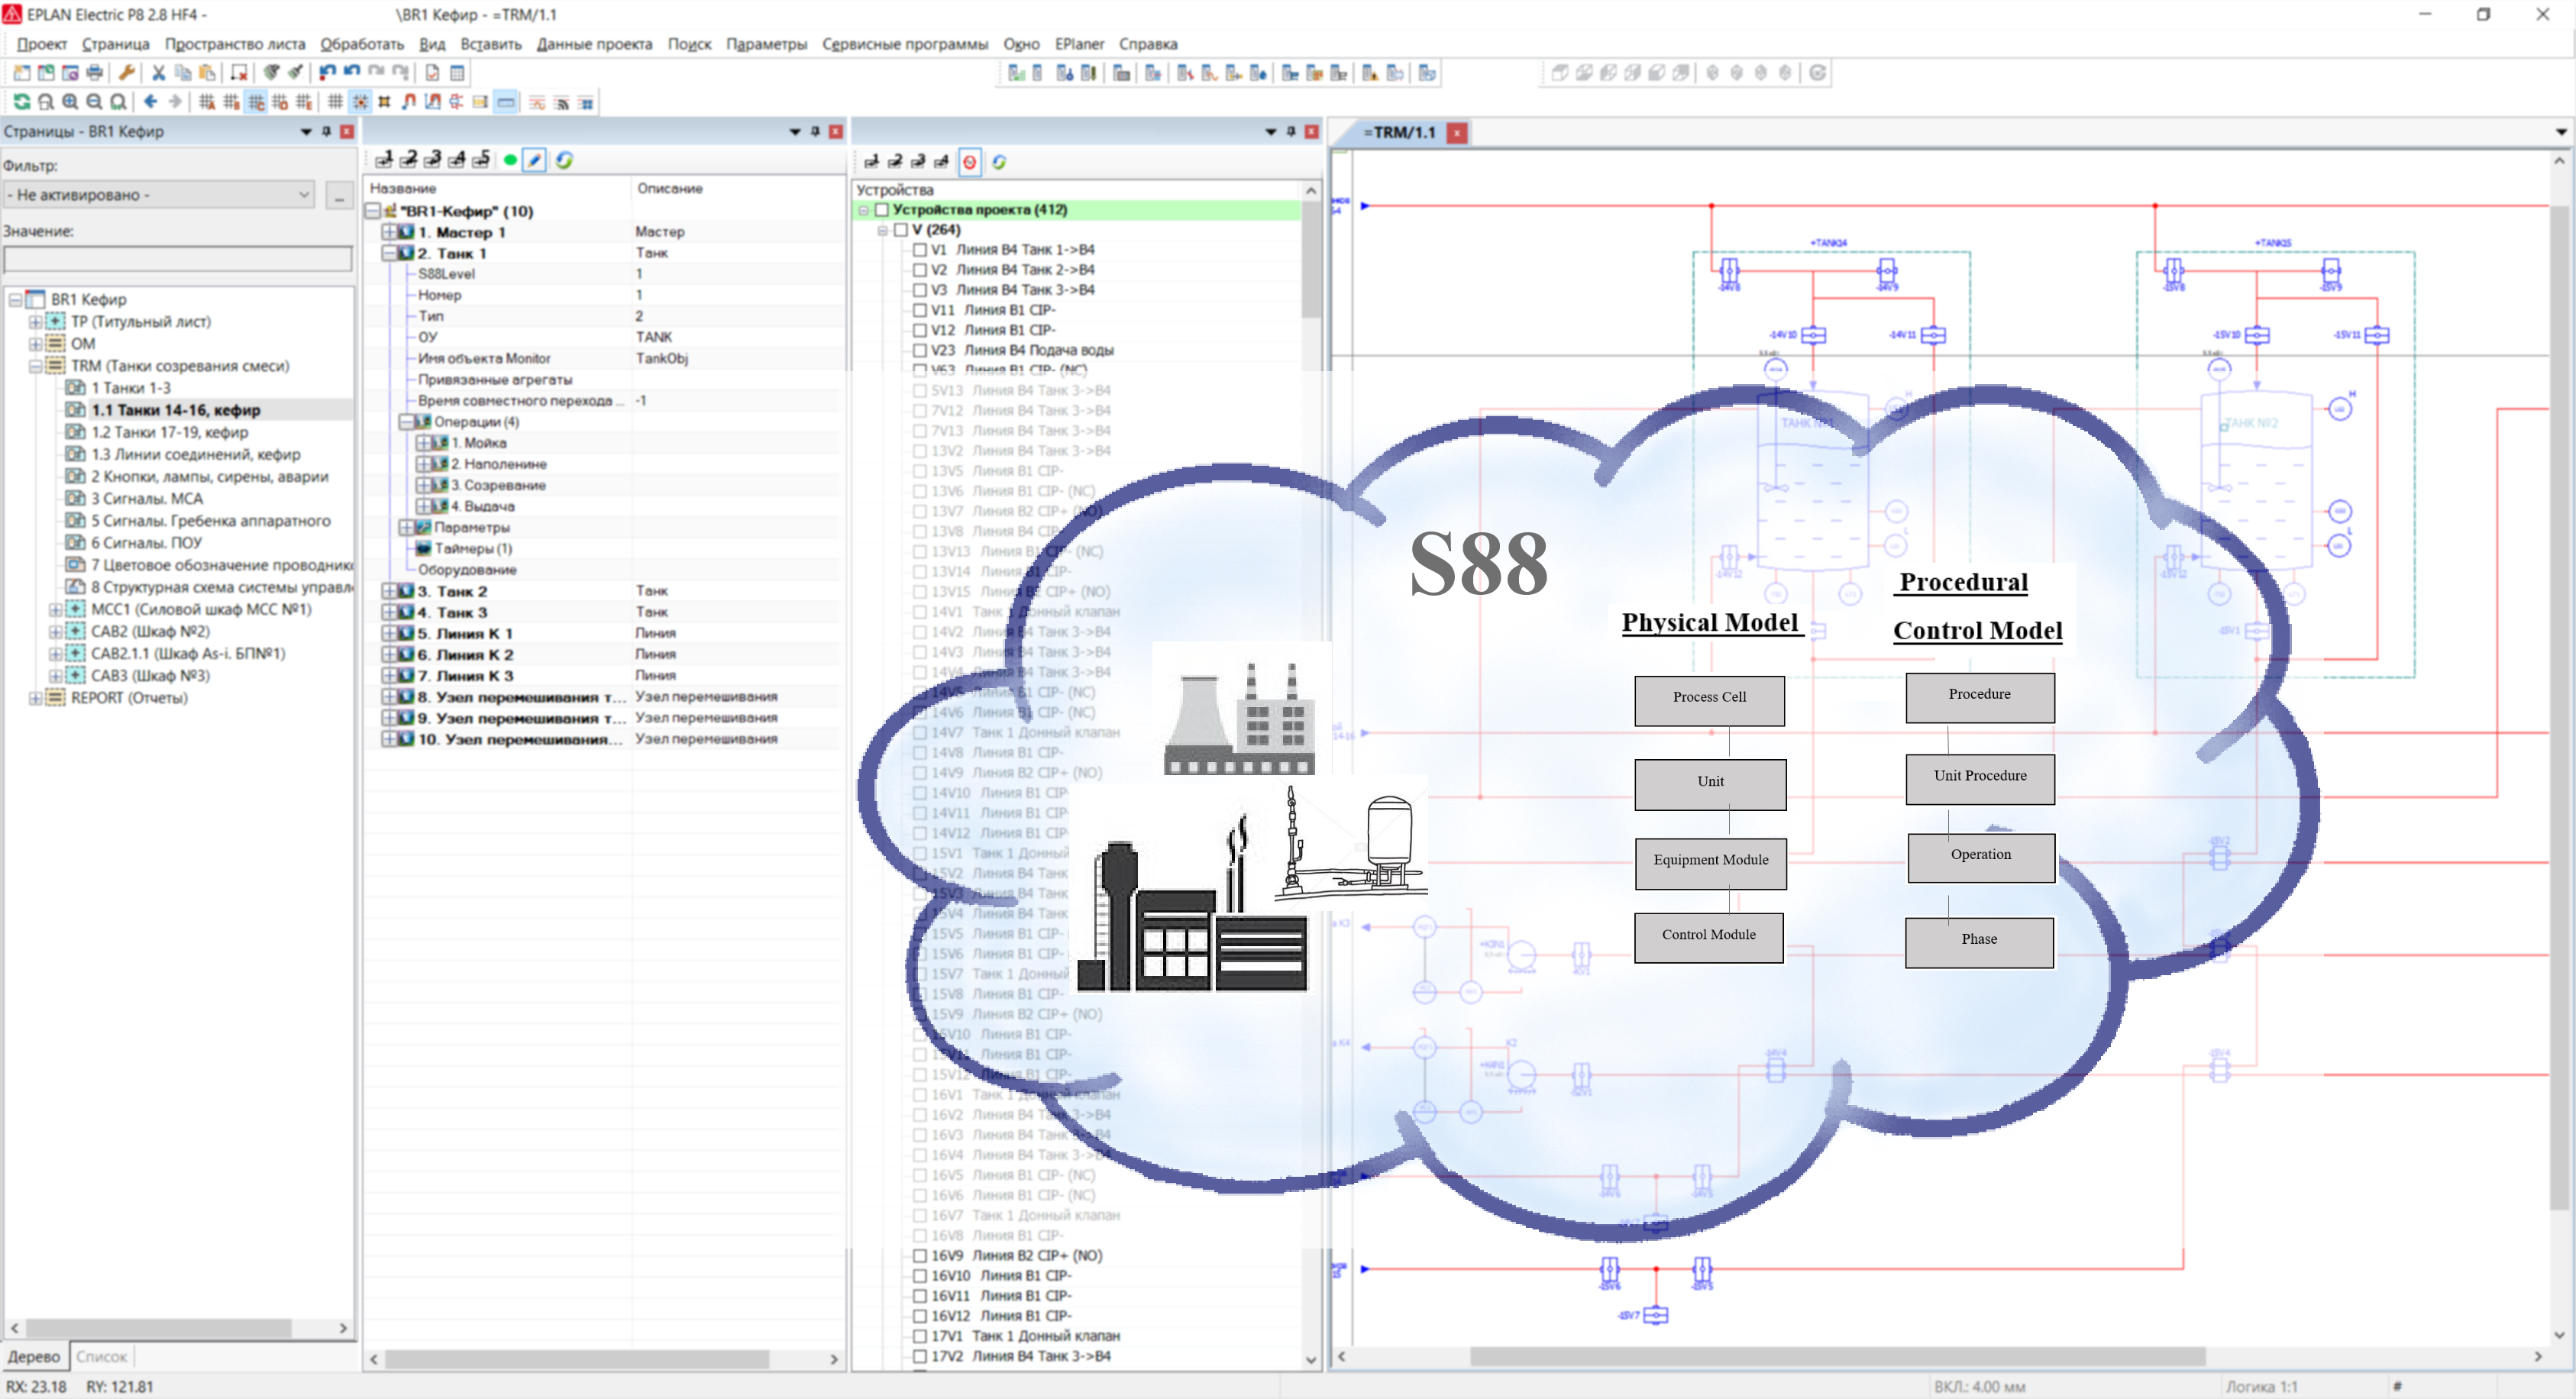Check the Устройства проекта (412) checkbox
2576x1399 pixels.
(x=882, y=210)
